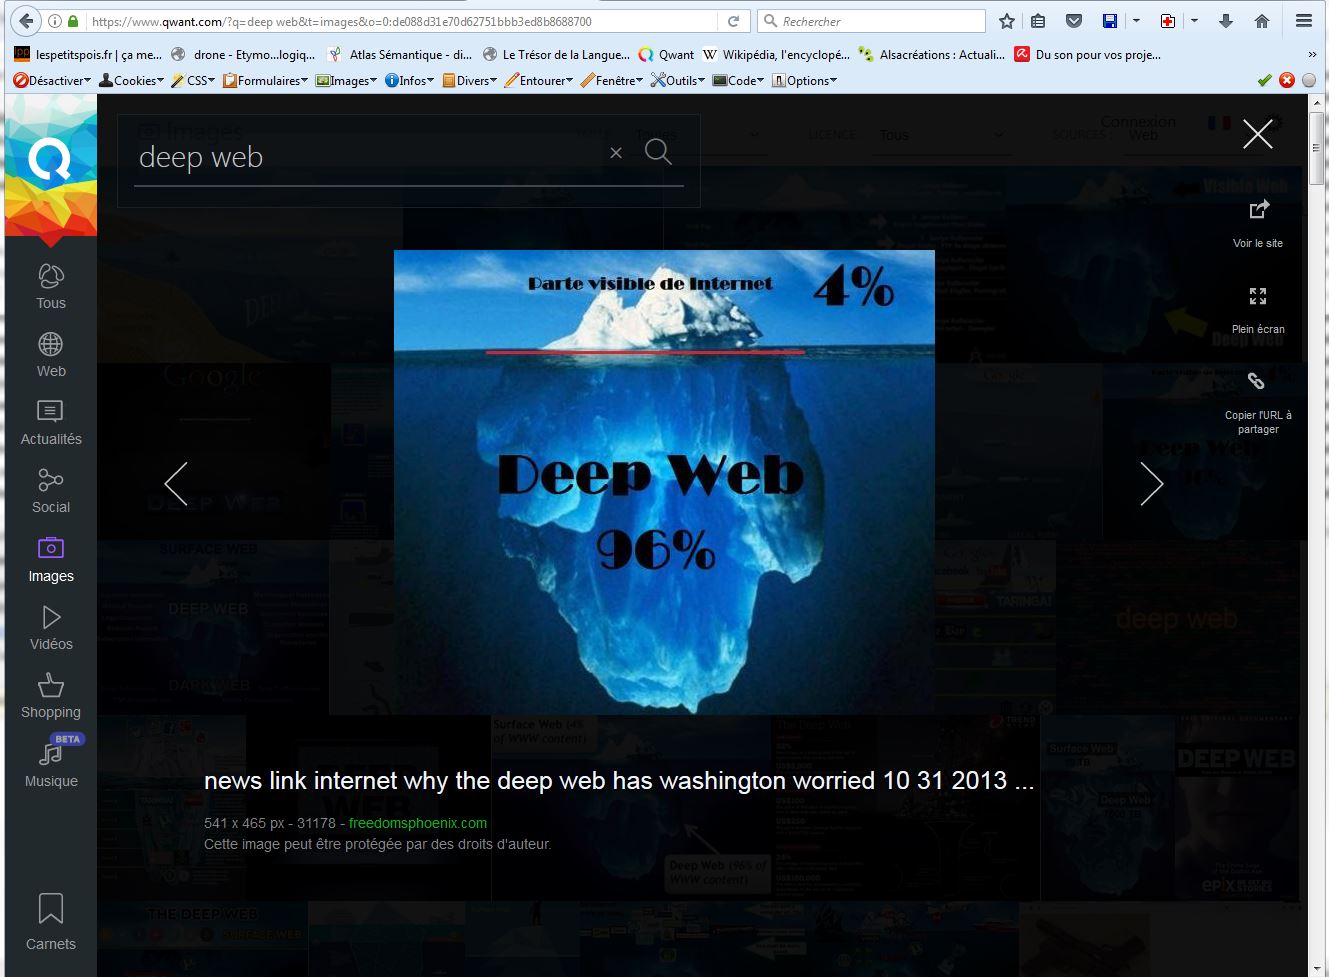This screenshot has height=977, width=1329.
Task: Open the Atlas Sémantique bookmark
Action: click(x=400, y=55)
